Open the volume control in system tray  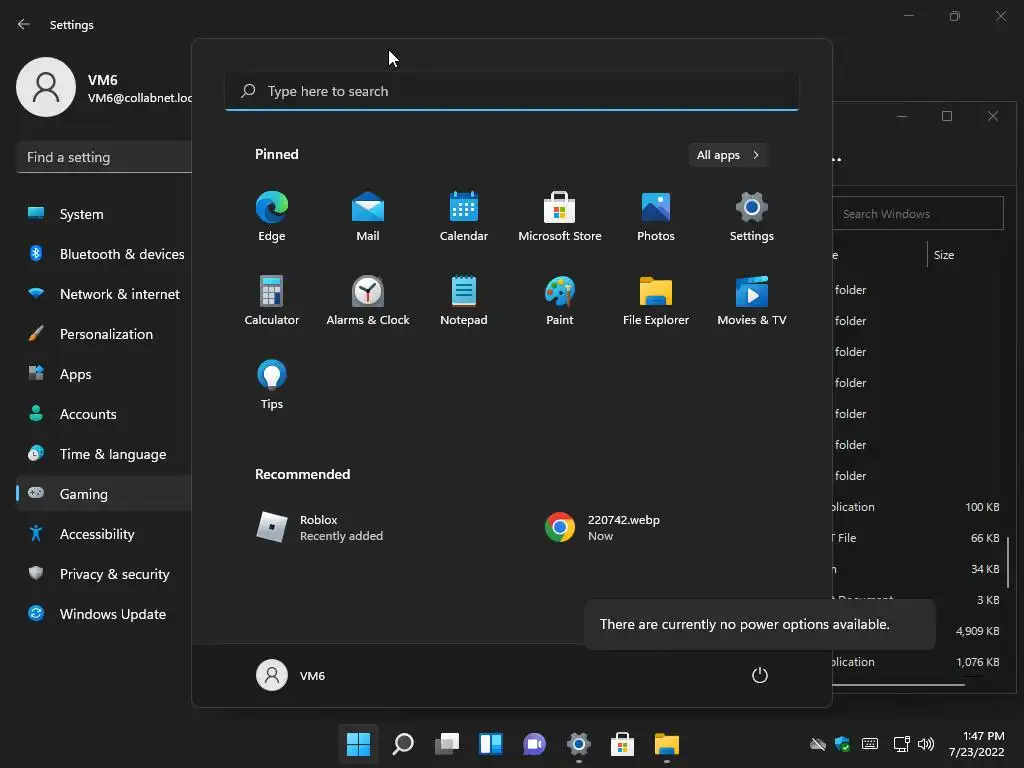926,744
